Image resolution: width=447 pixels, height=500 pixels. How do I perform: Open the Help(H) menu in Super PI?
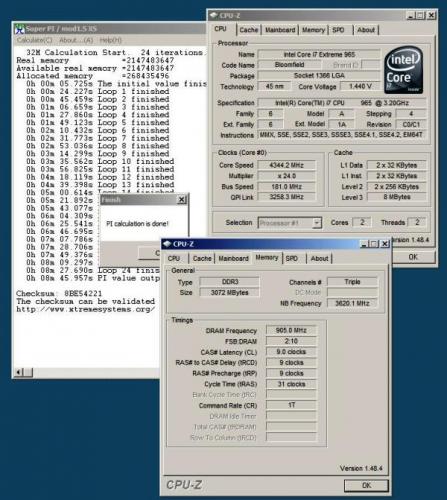[110, 40]
